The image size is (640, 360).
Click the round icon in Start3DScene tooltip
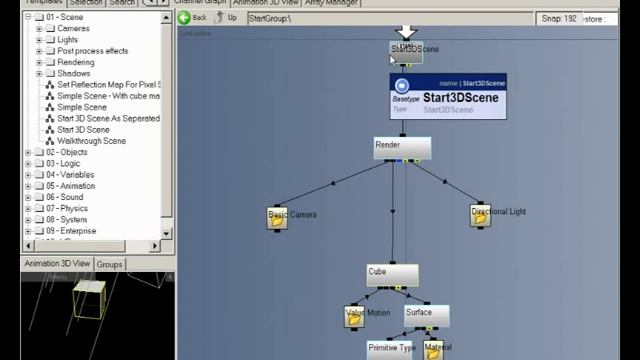tap(402, 86)
